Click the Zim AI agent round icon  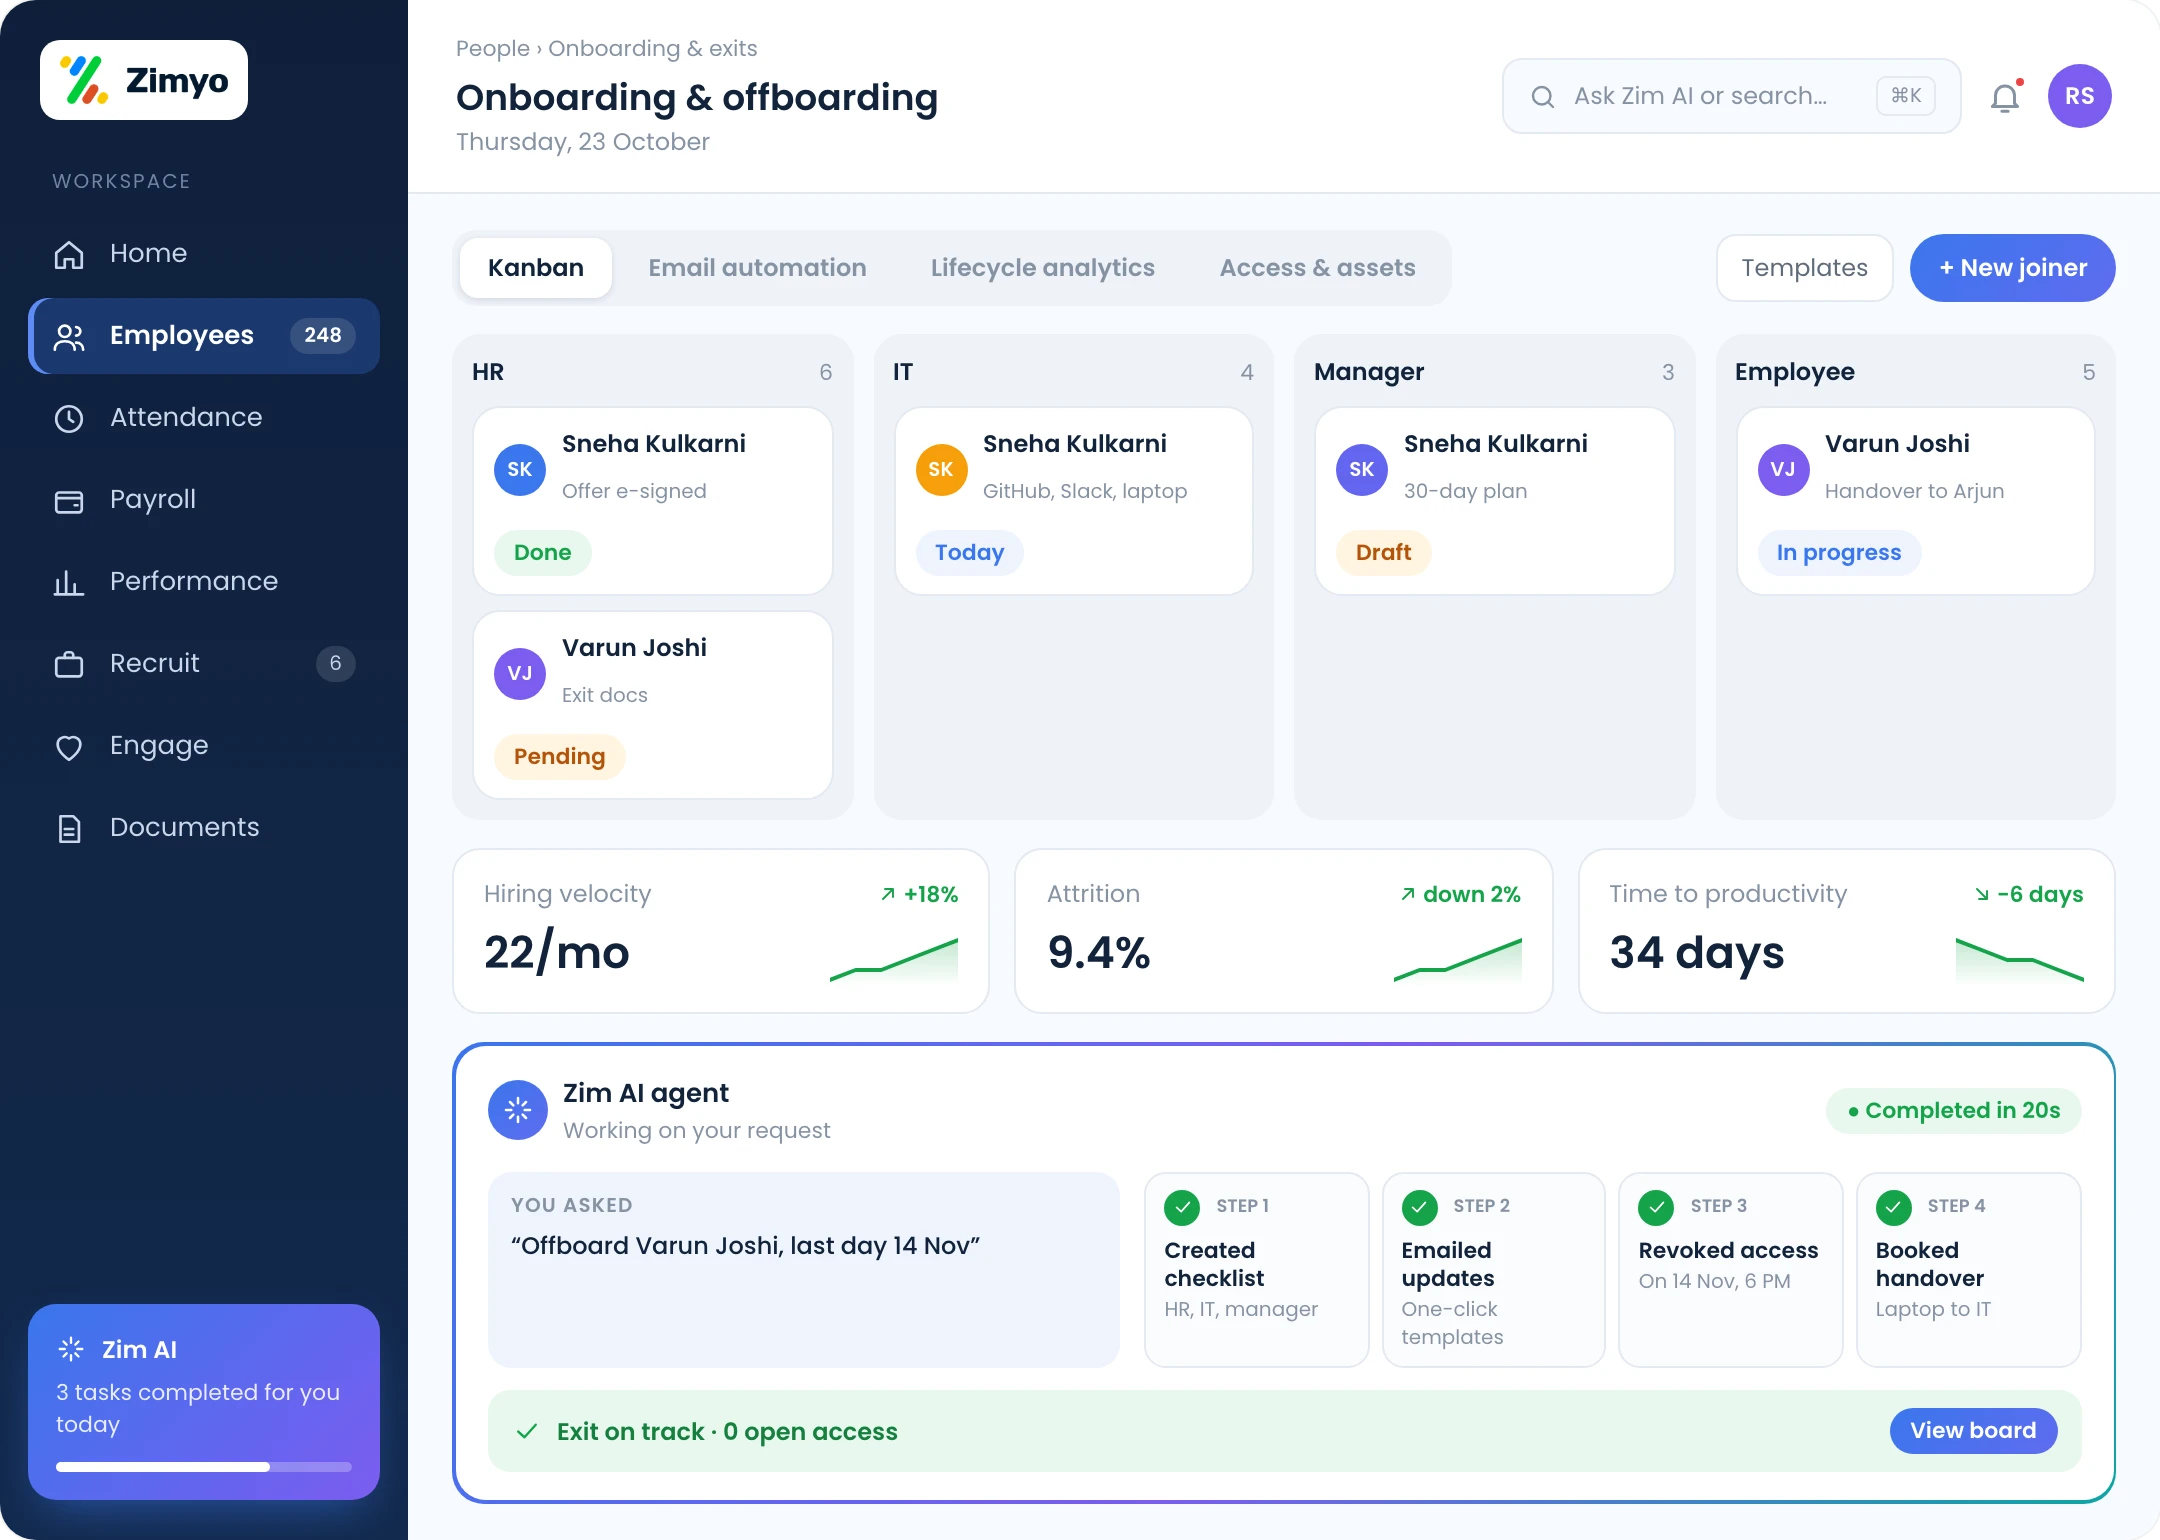518,1110
